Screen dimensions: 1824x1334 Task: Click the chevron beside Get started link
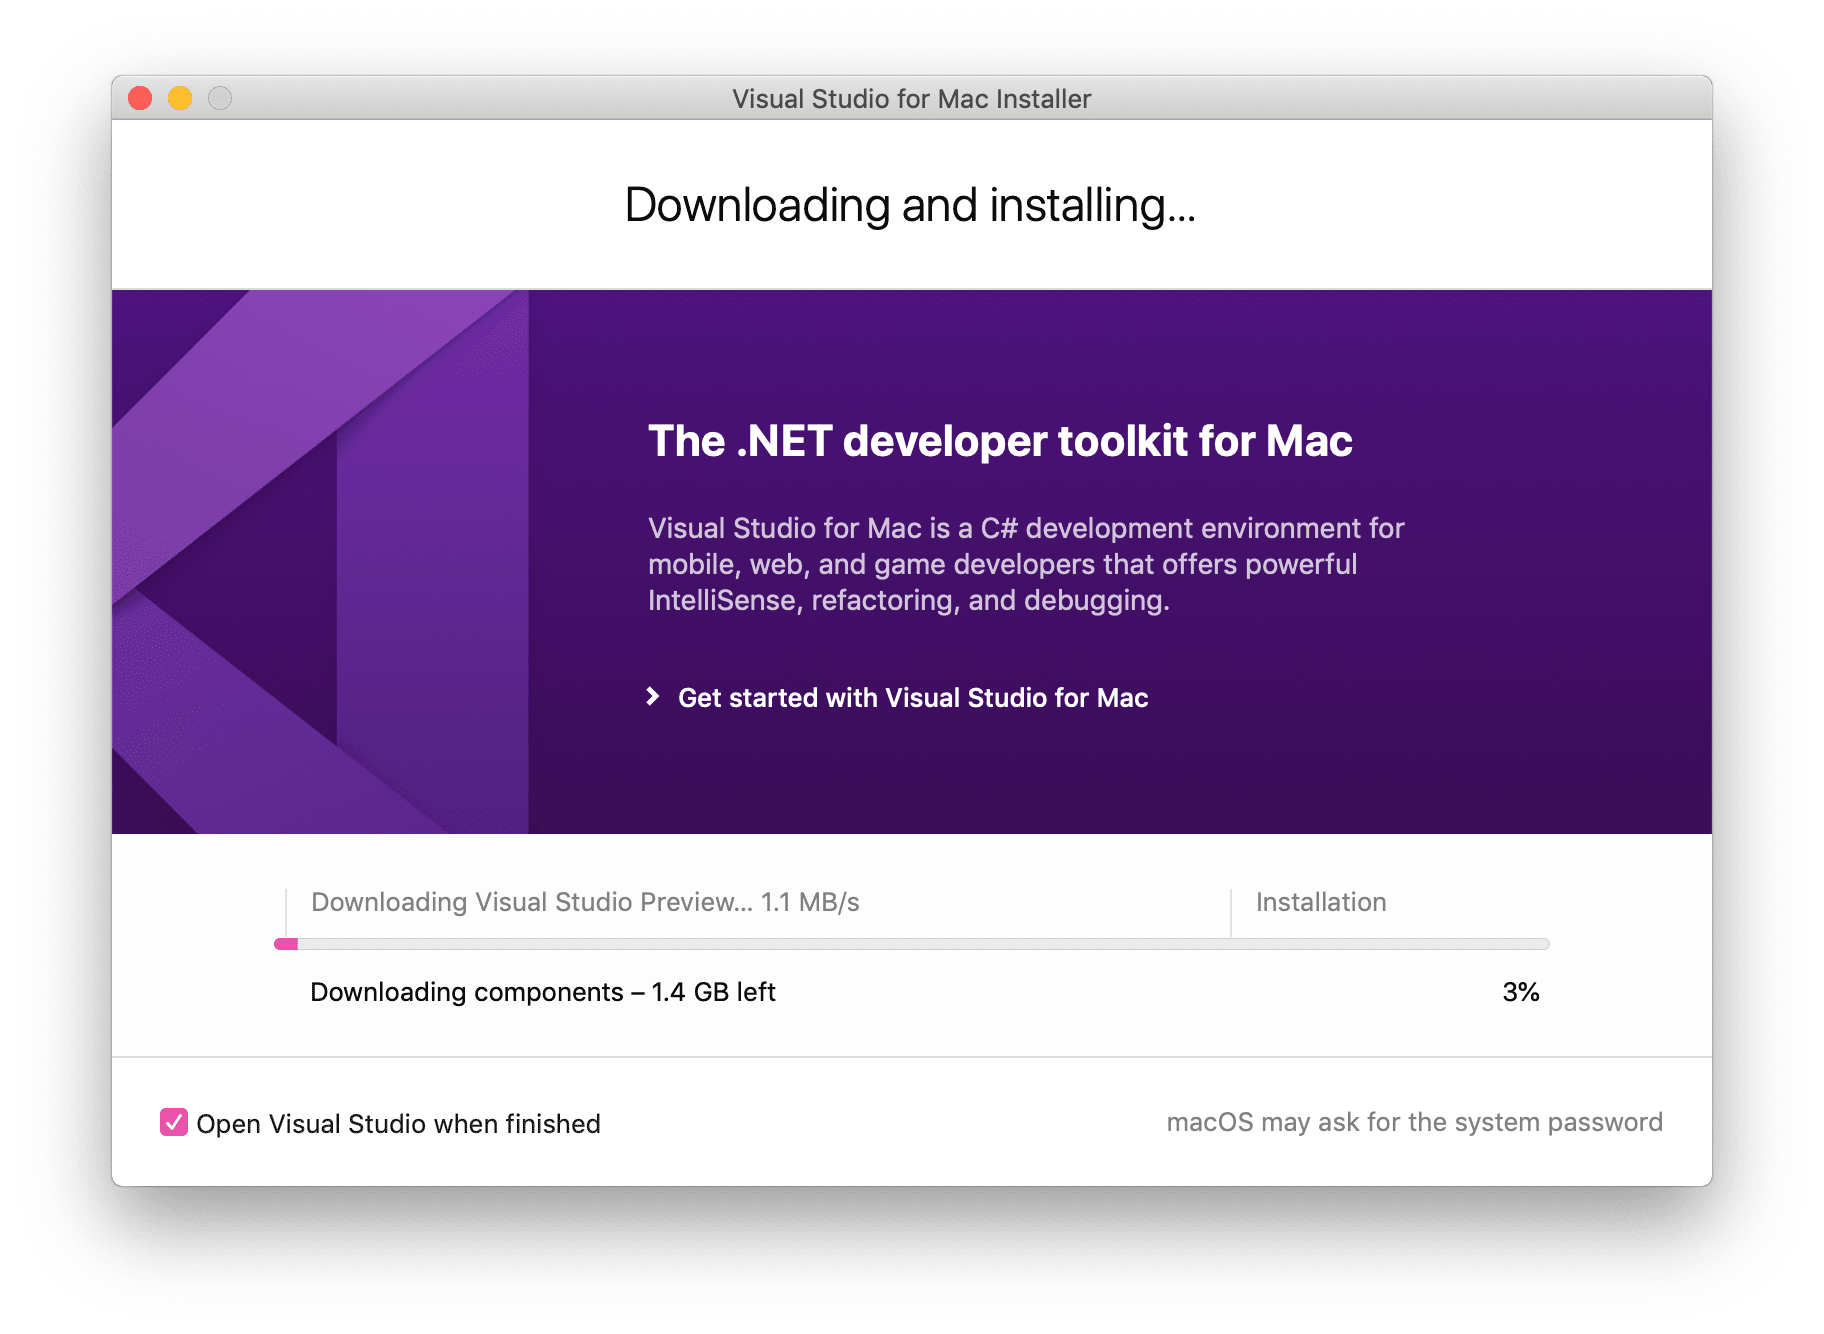pyautogui.click(x=653, y=696)
